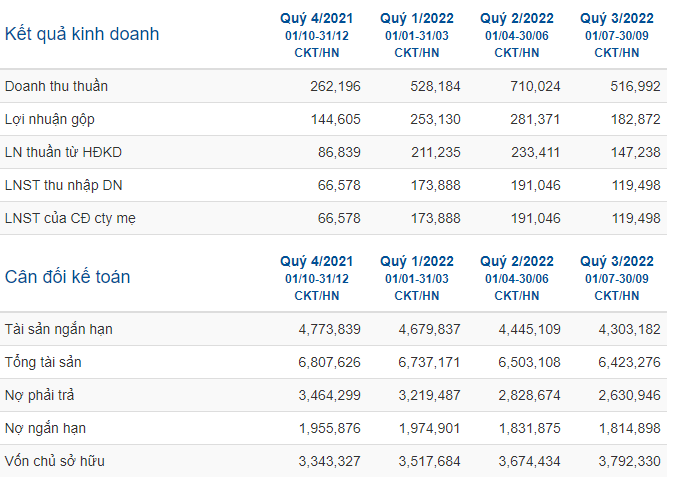The image size is (675, 477).
Task: Open Quý 4/2021 header in Cân đối kế toán
Action: (x=316, y=278)
